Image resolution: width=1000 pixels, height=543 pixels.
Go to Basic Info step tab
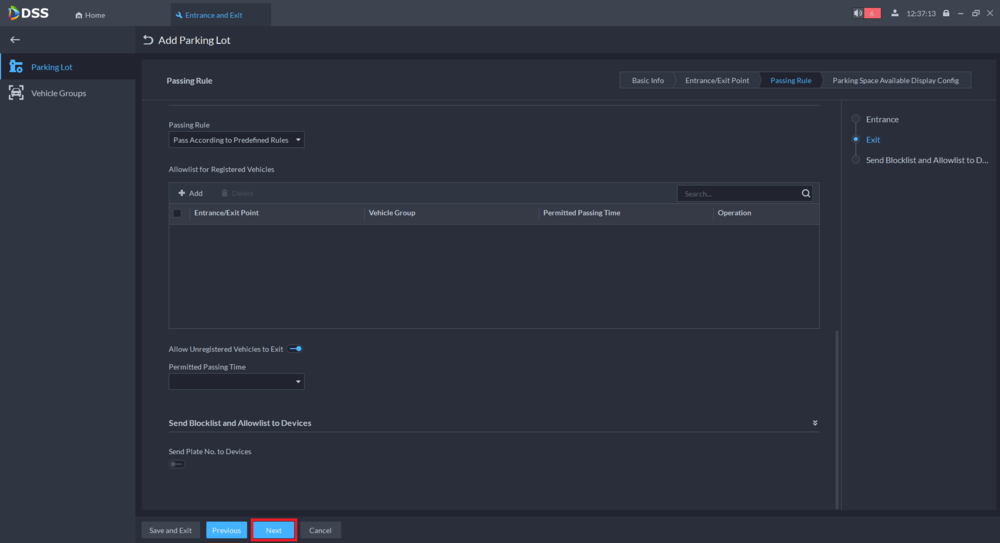coord(647,80)
